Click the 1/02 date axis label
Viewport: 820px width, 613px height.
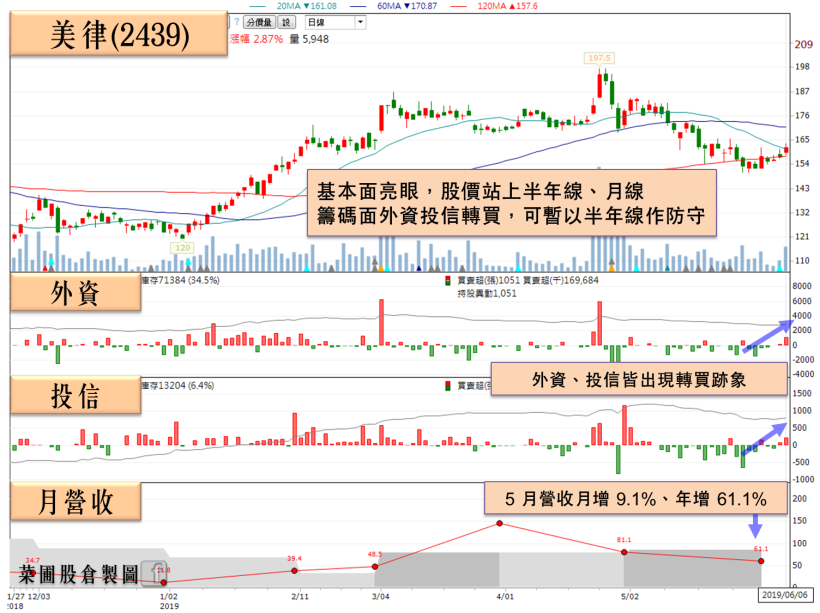click(168, 596)
